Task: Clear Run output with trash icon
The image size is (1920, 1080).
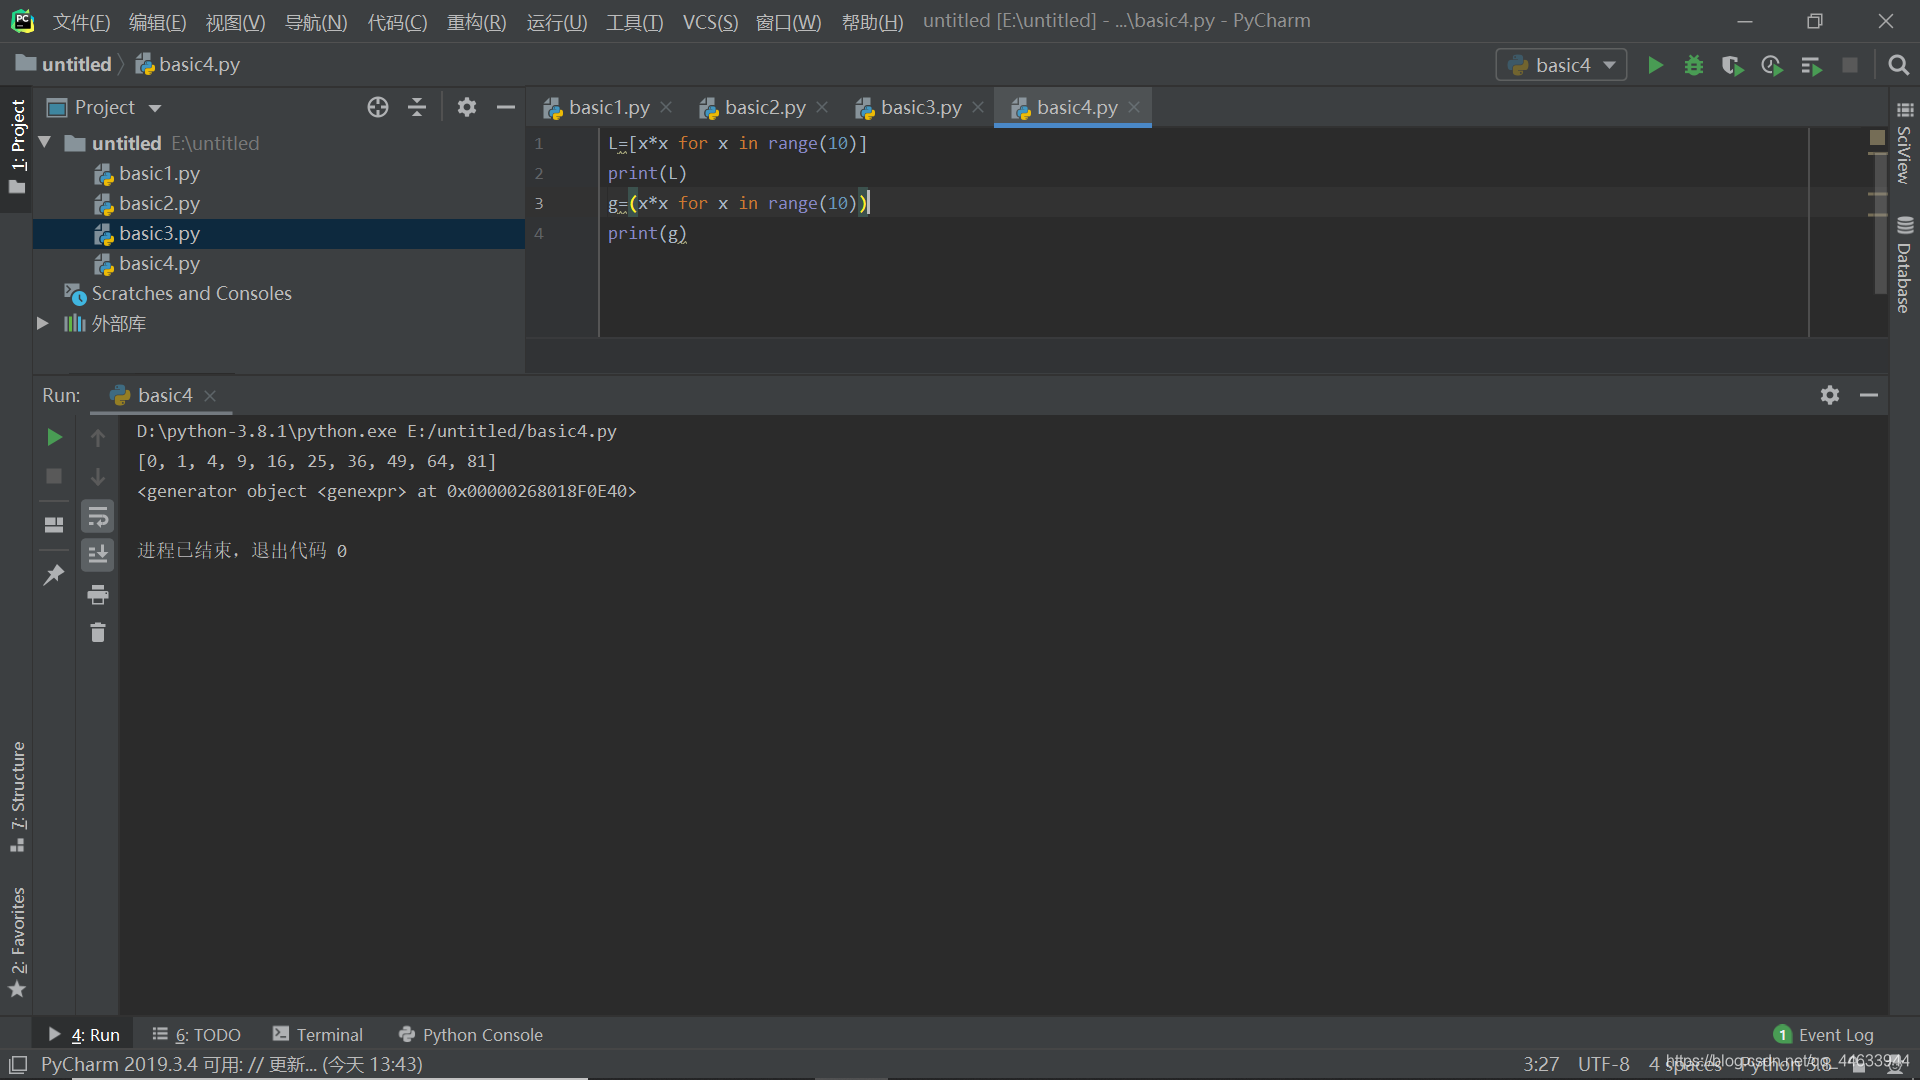Action: 97,633
